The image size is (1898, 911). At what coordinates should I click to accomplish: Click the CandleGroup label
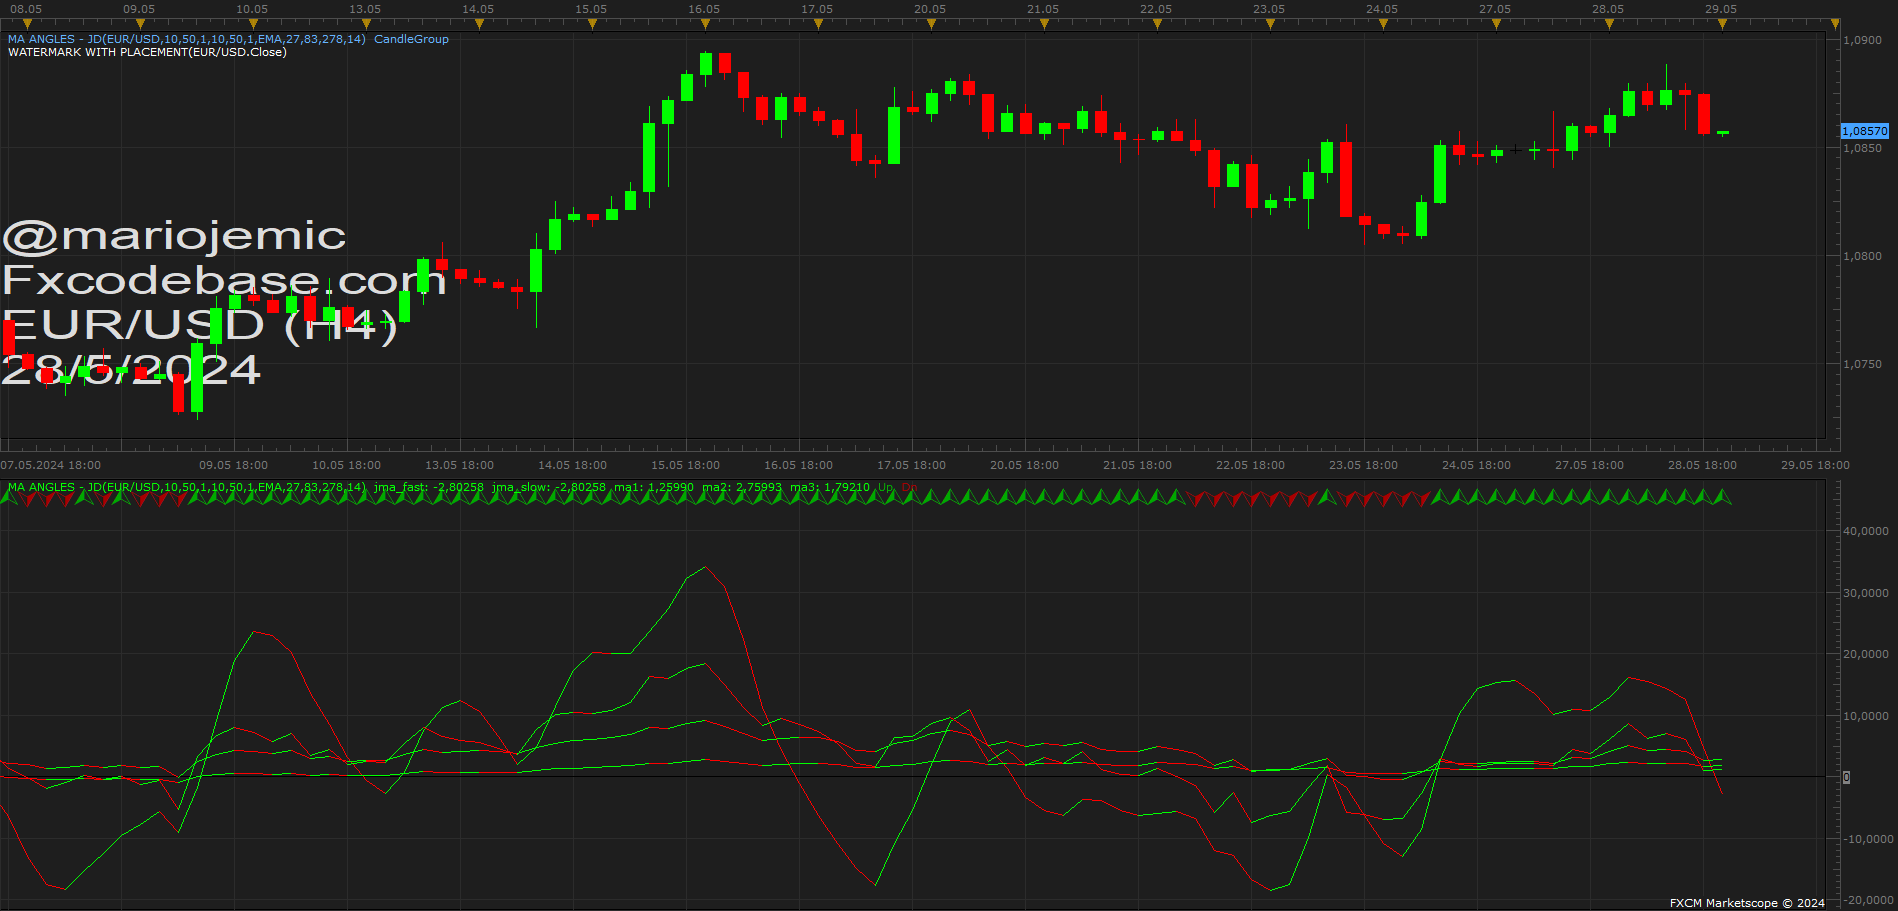[x=411, y=39]
